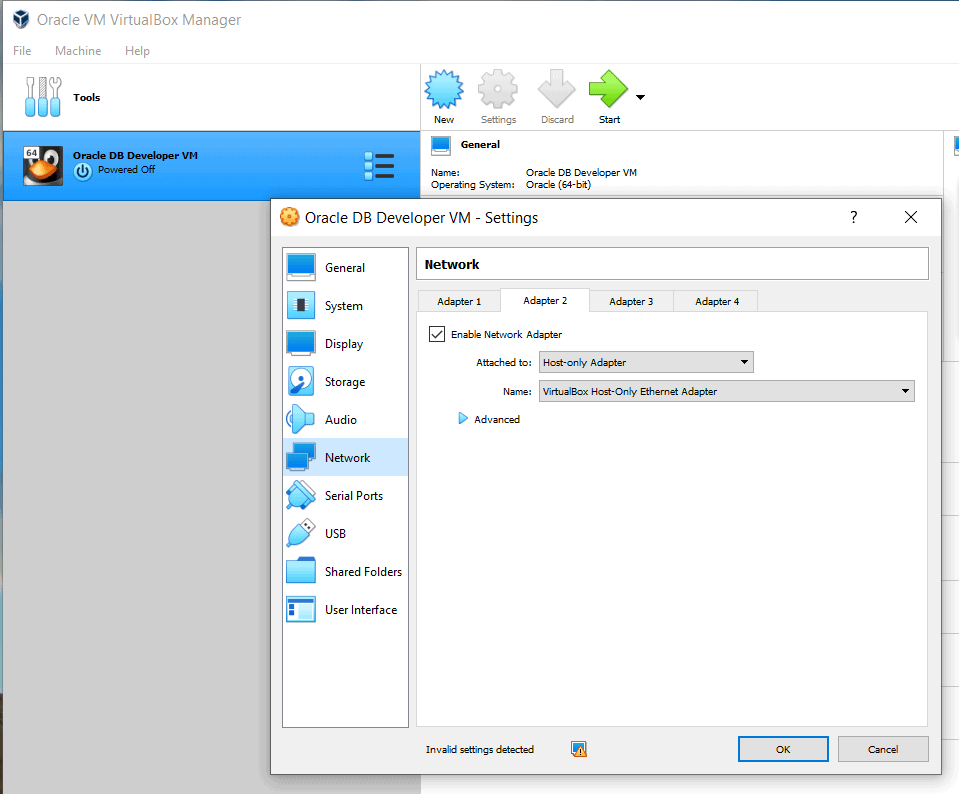Switch to Adapter 2 tab
The image size is (959, 794).
[545, 300]
